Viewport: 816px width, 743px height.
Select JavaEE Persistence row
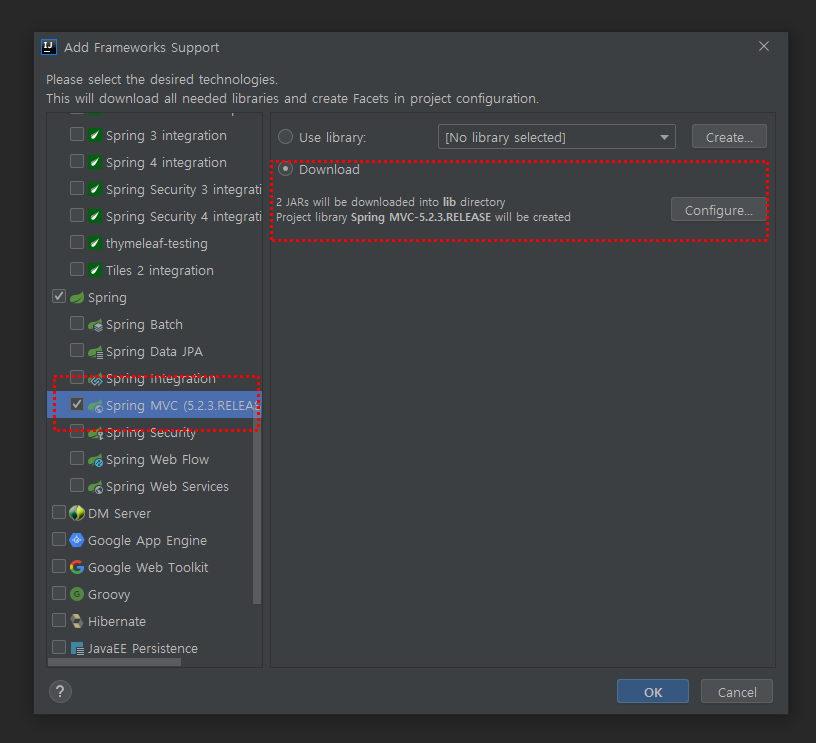point(154,648)
